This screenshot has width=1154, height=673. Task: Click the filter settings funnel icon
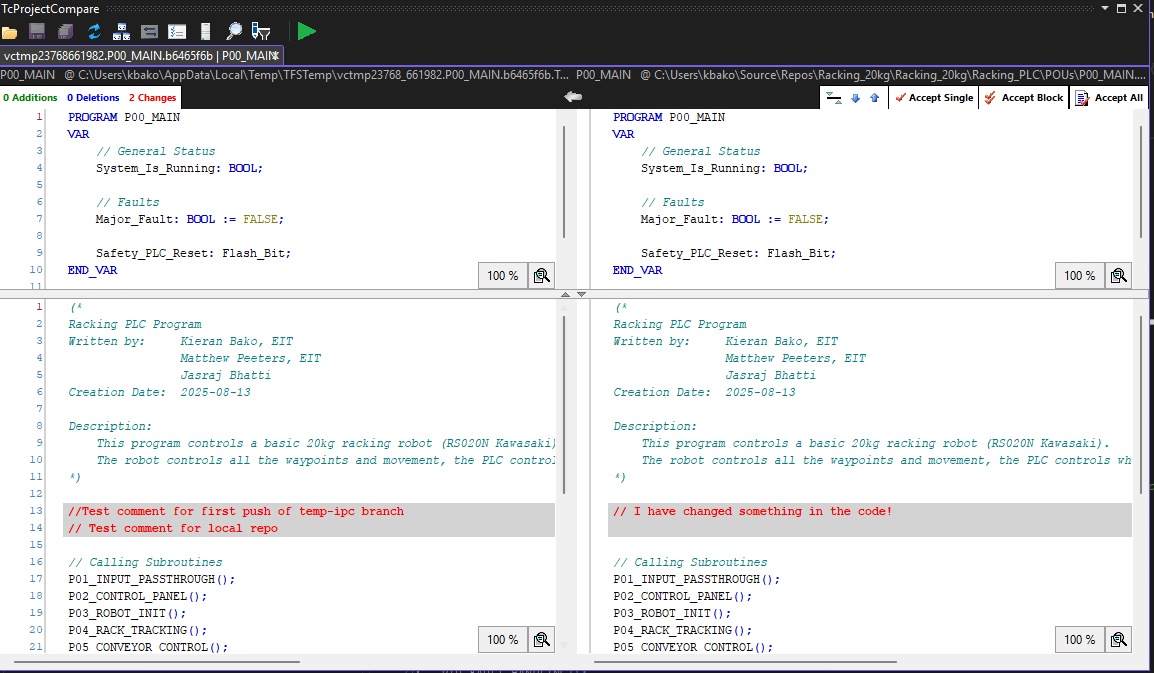[261, 31]
